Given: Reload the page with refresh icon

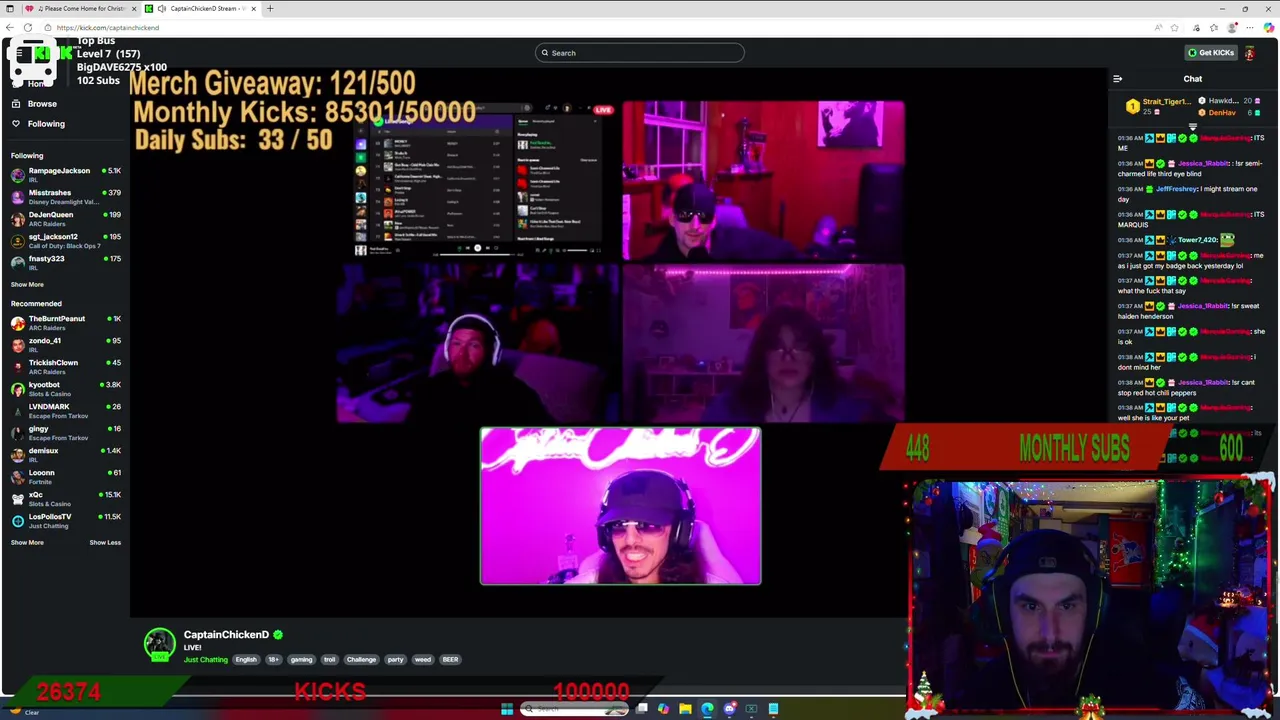Looking at the screenshot, I should pos(28,27).
